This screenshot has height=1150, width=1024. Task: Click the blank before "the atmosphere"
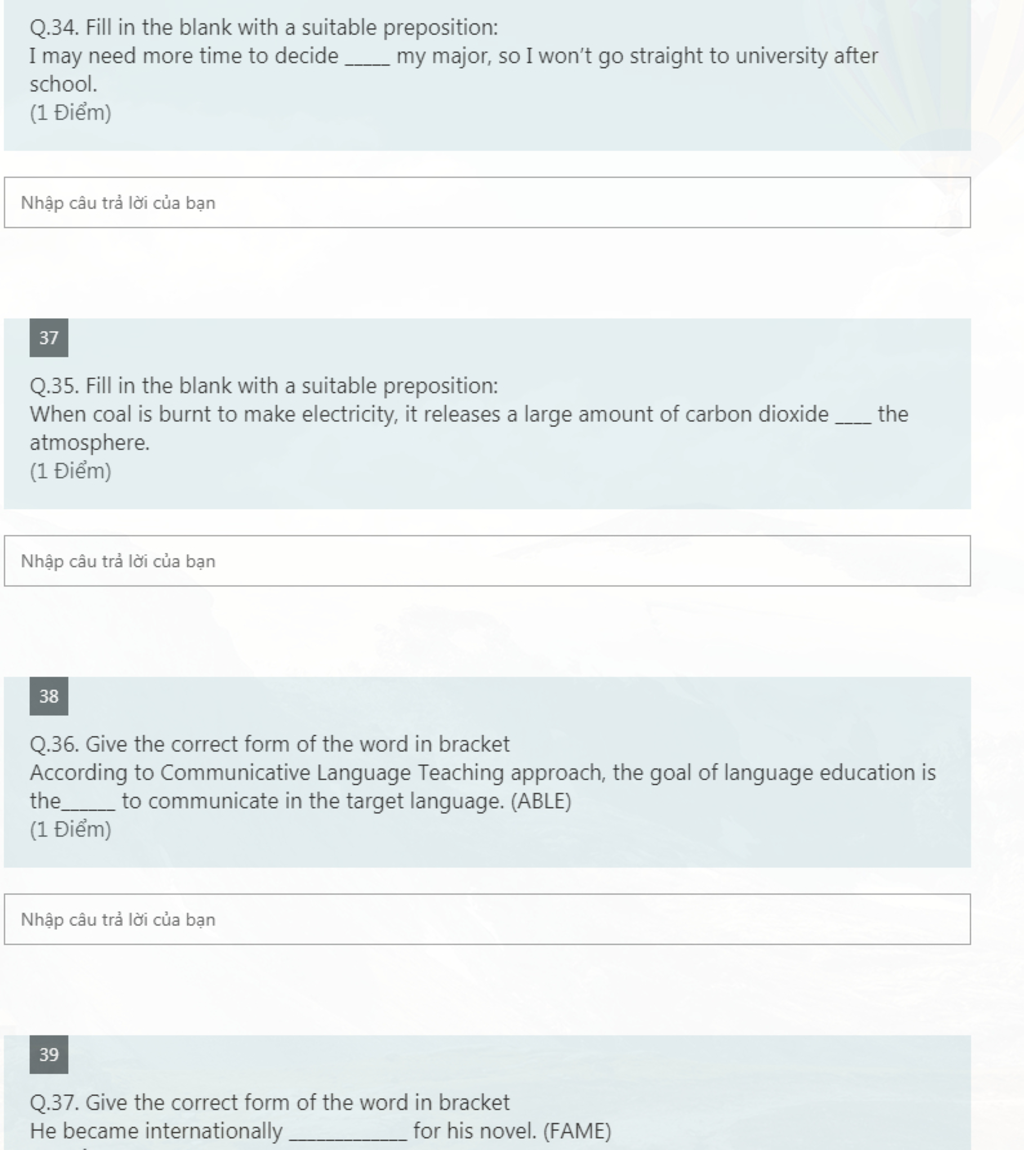pyautogui.click(x=854, y=417)
